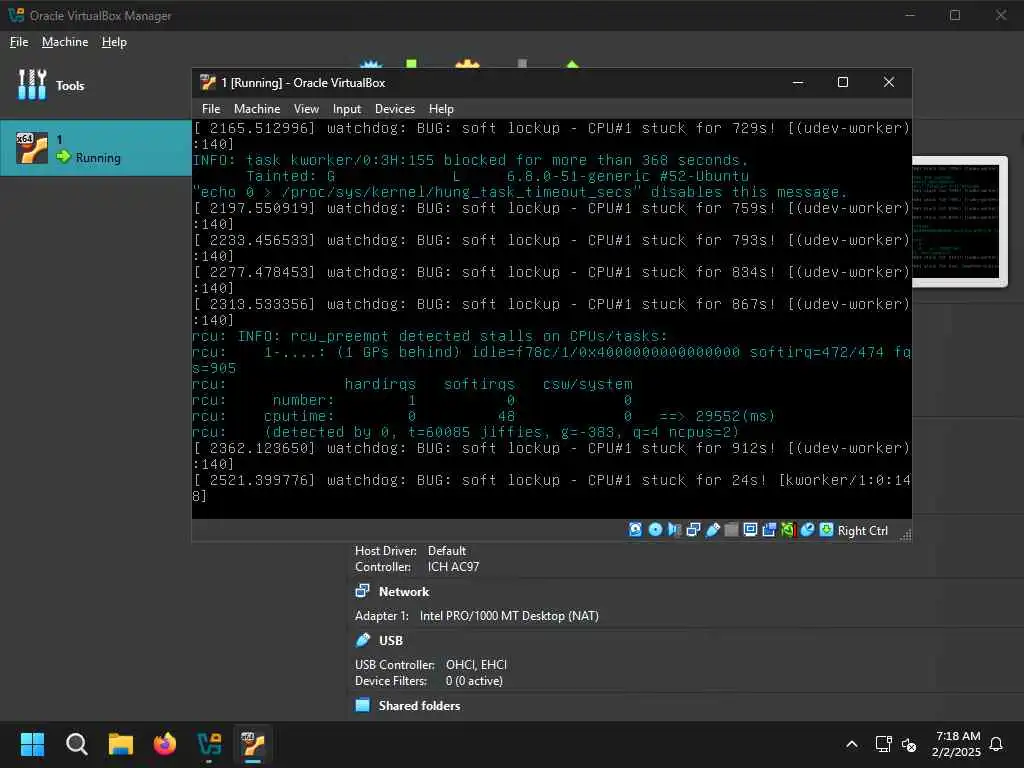
Task: Open the Machine menu in VirtualBox Manager
Action: click(x=65, y=42)
